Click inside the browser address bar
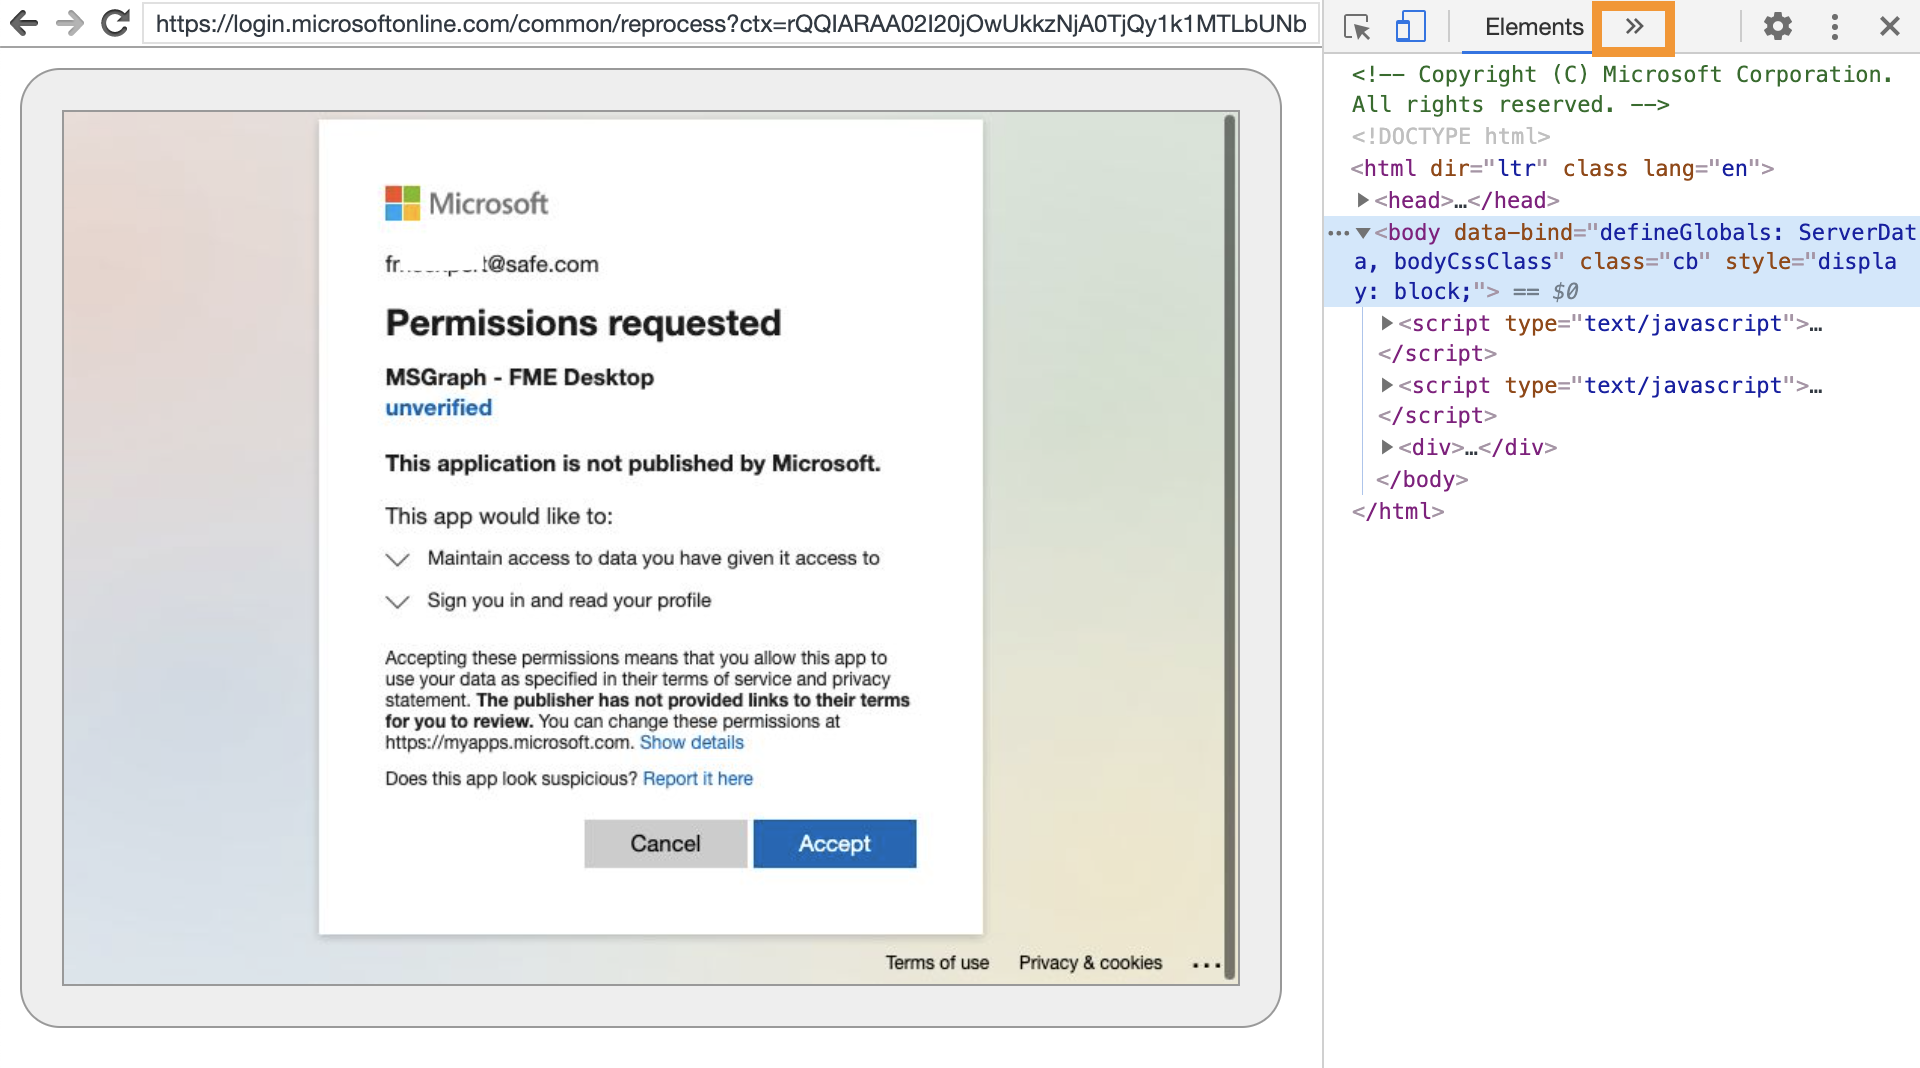 (700, 24)
